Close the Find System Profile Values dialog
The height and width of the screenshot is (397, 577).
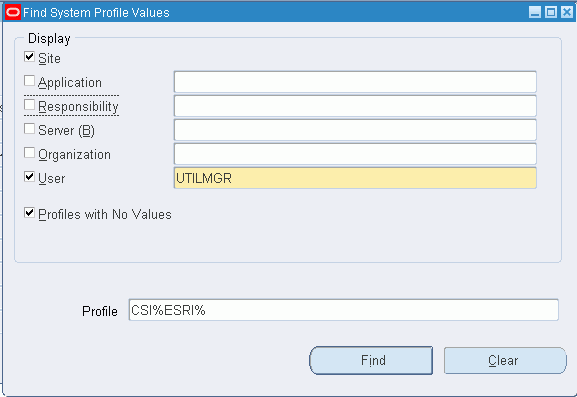(x=567, y=12)
